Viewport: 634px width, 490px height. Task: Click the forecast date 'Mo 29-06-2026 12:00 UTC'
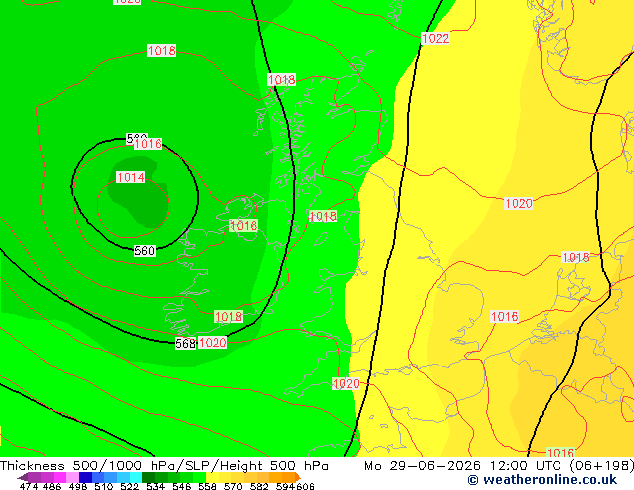(465, 466)
